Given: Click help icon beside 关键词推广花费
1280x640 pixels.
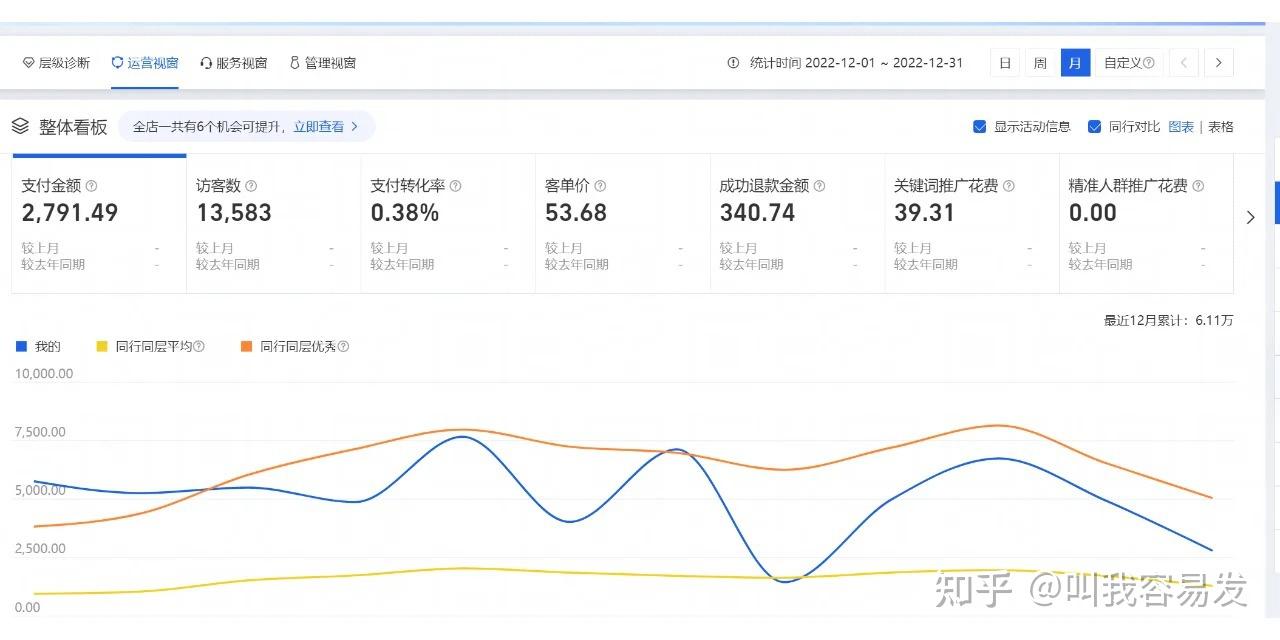Looking at the screenshot, I should point(1008,186).
